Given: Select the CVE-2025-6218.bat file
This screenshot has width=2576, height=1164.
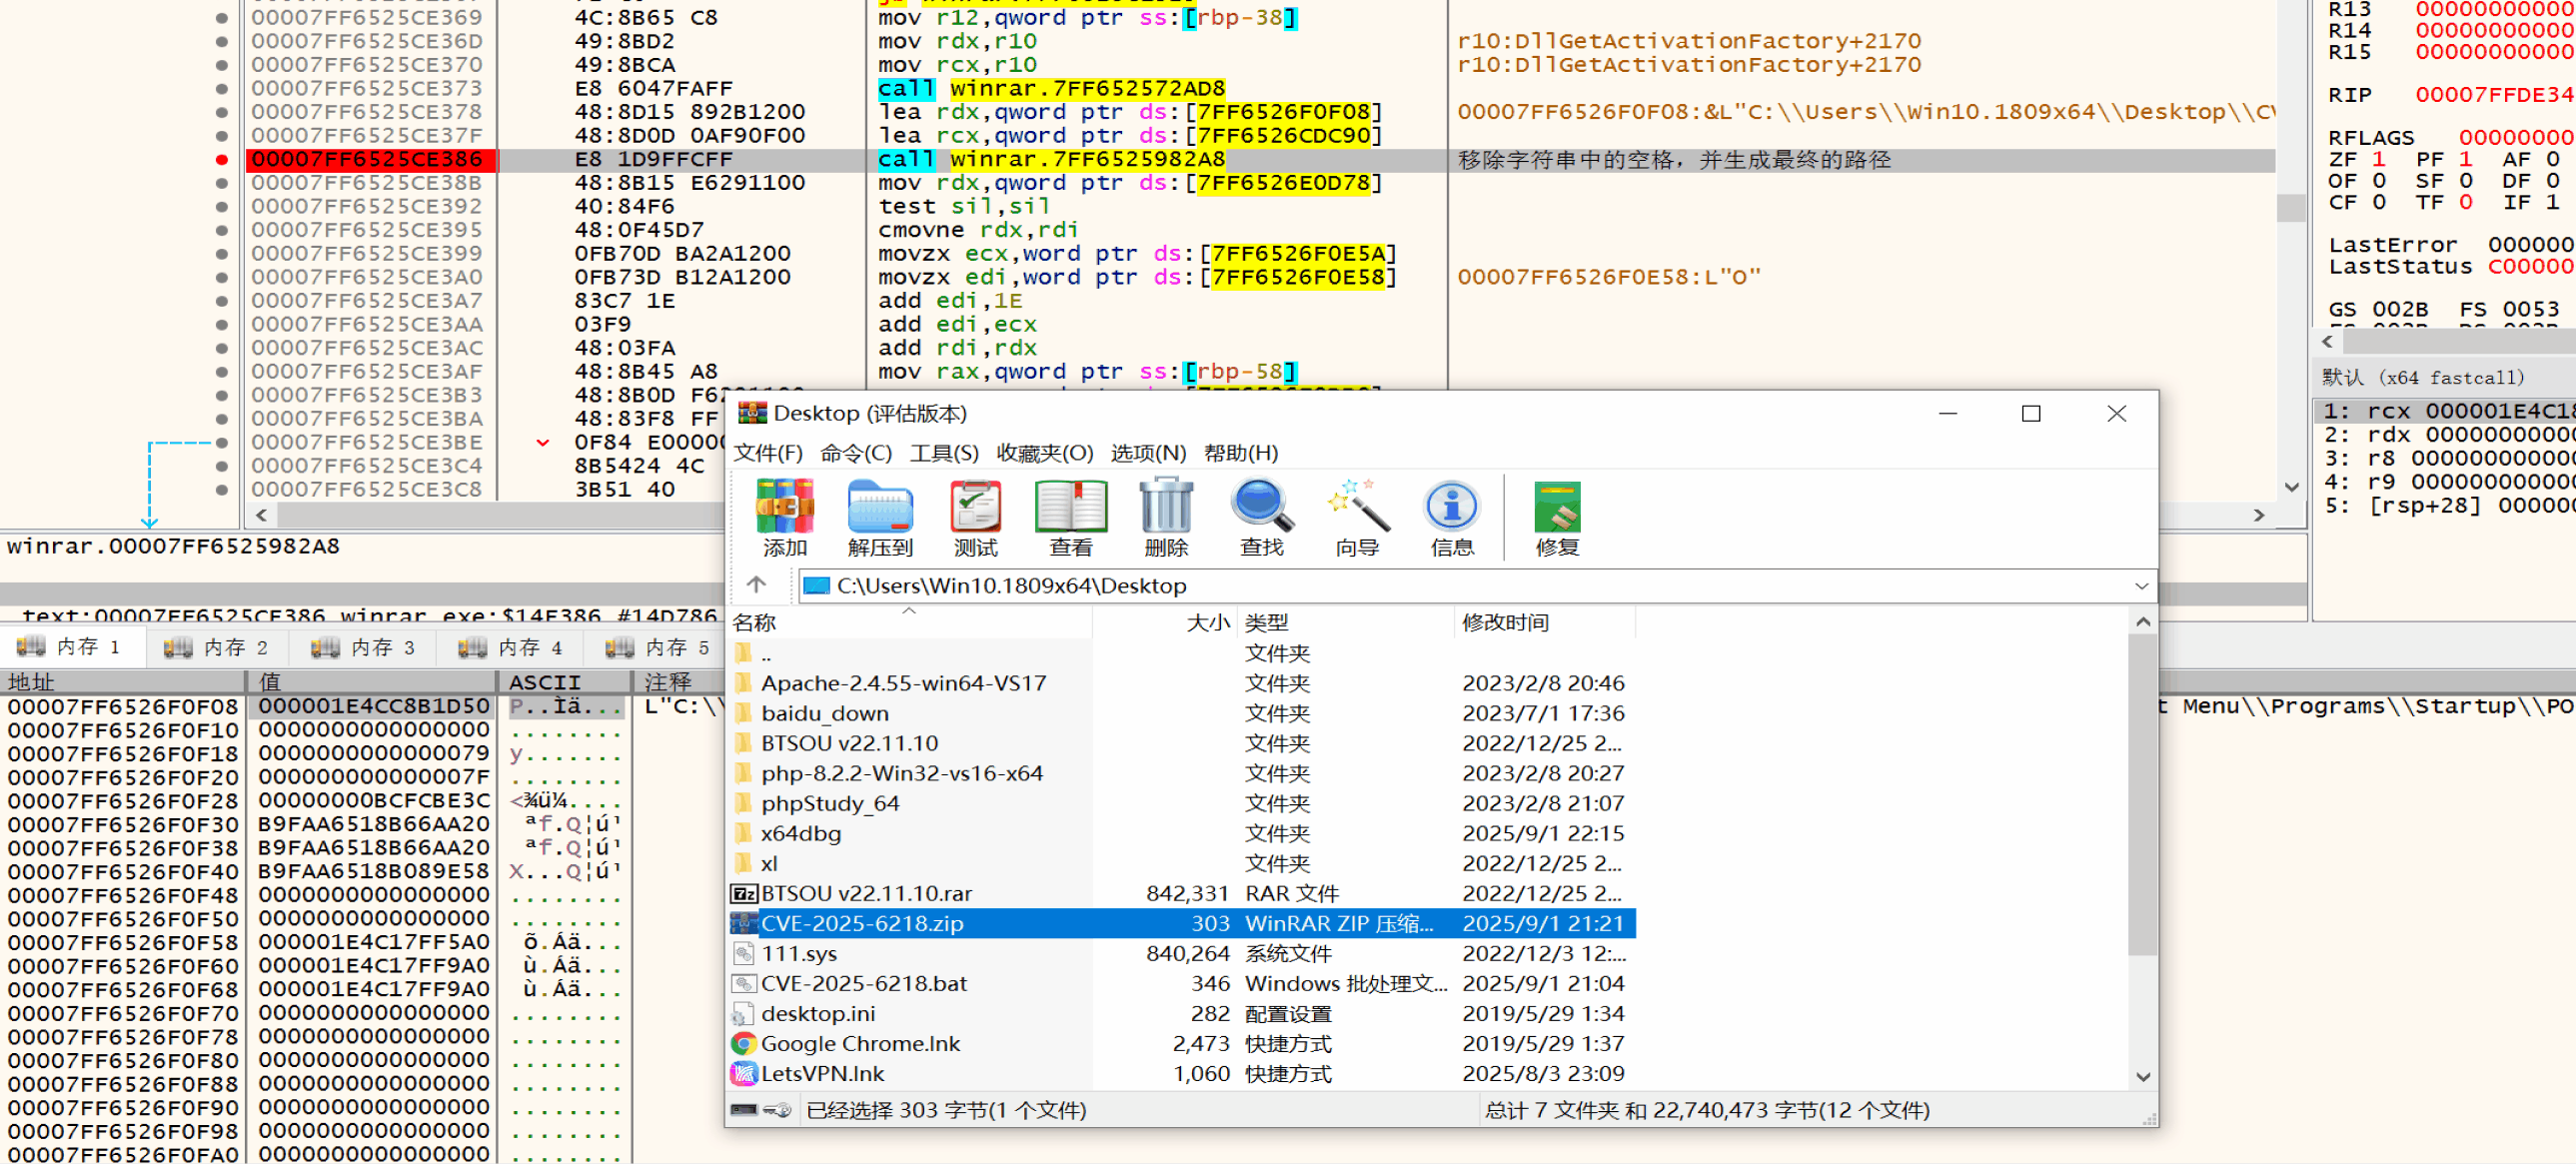Looking at the screenshot, I should 864,983.
